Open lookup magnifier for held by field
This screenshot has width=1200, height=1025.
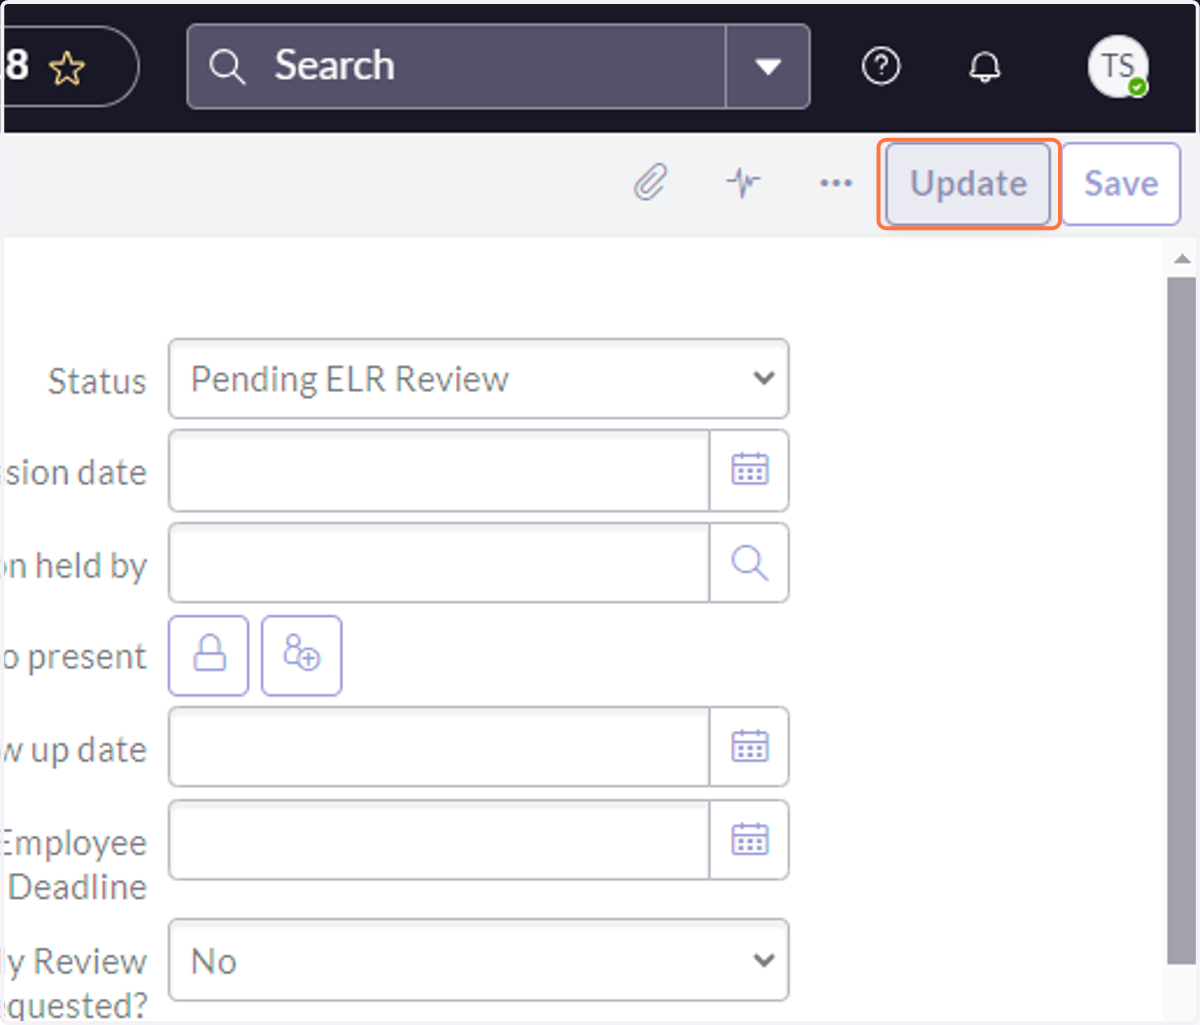[x=750, y=563]
